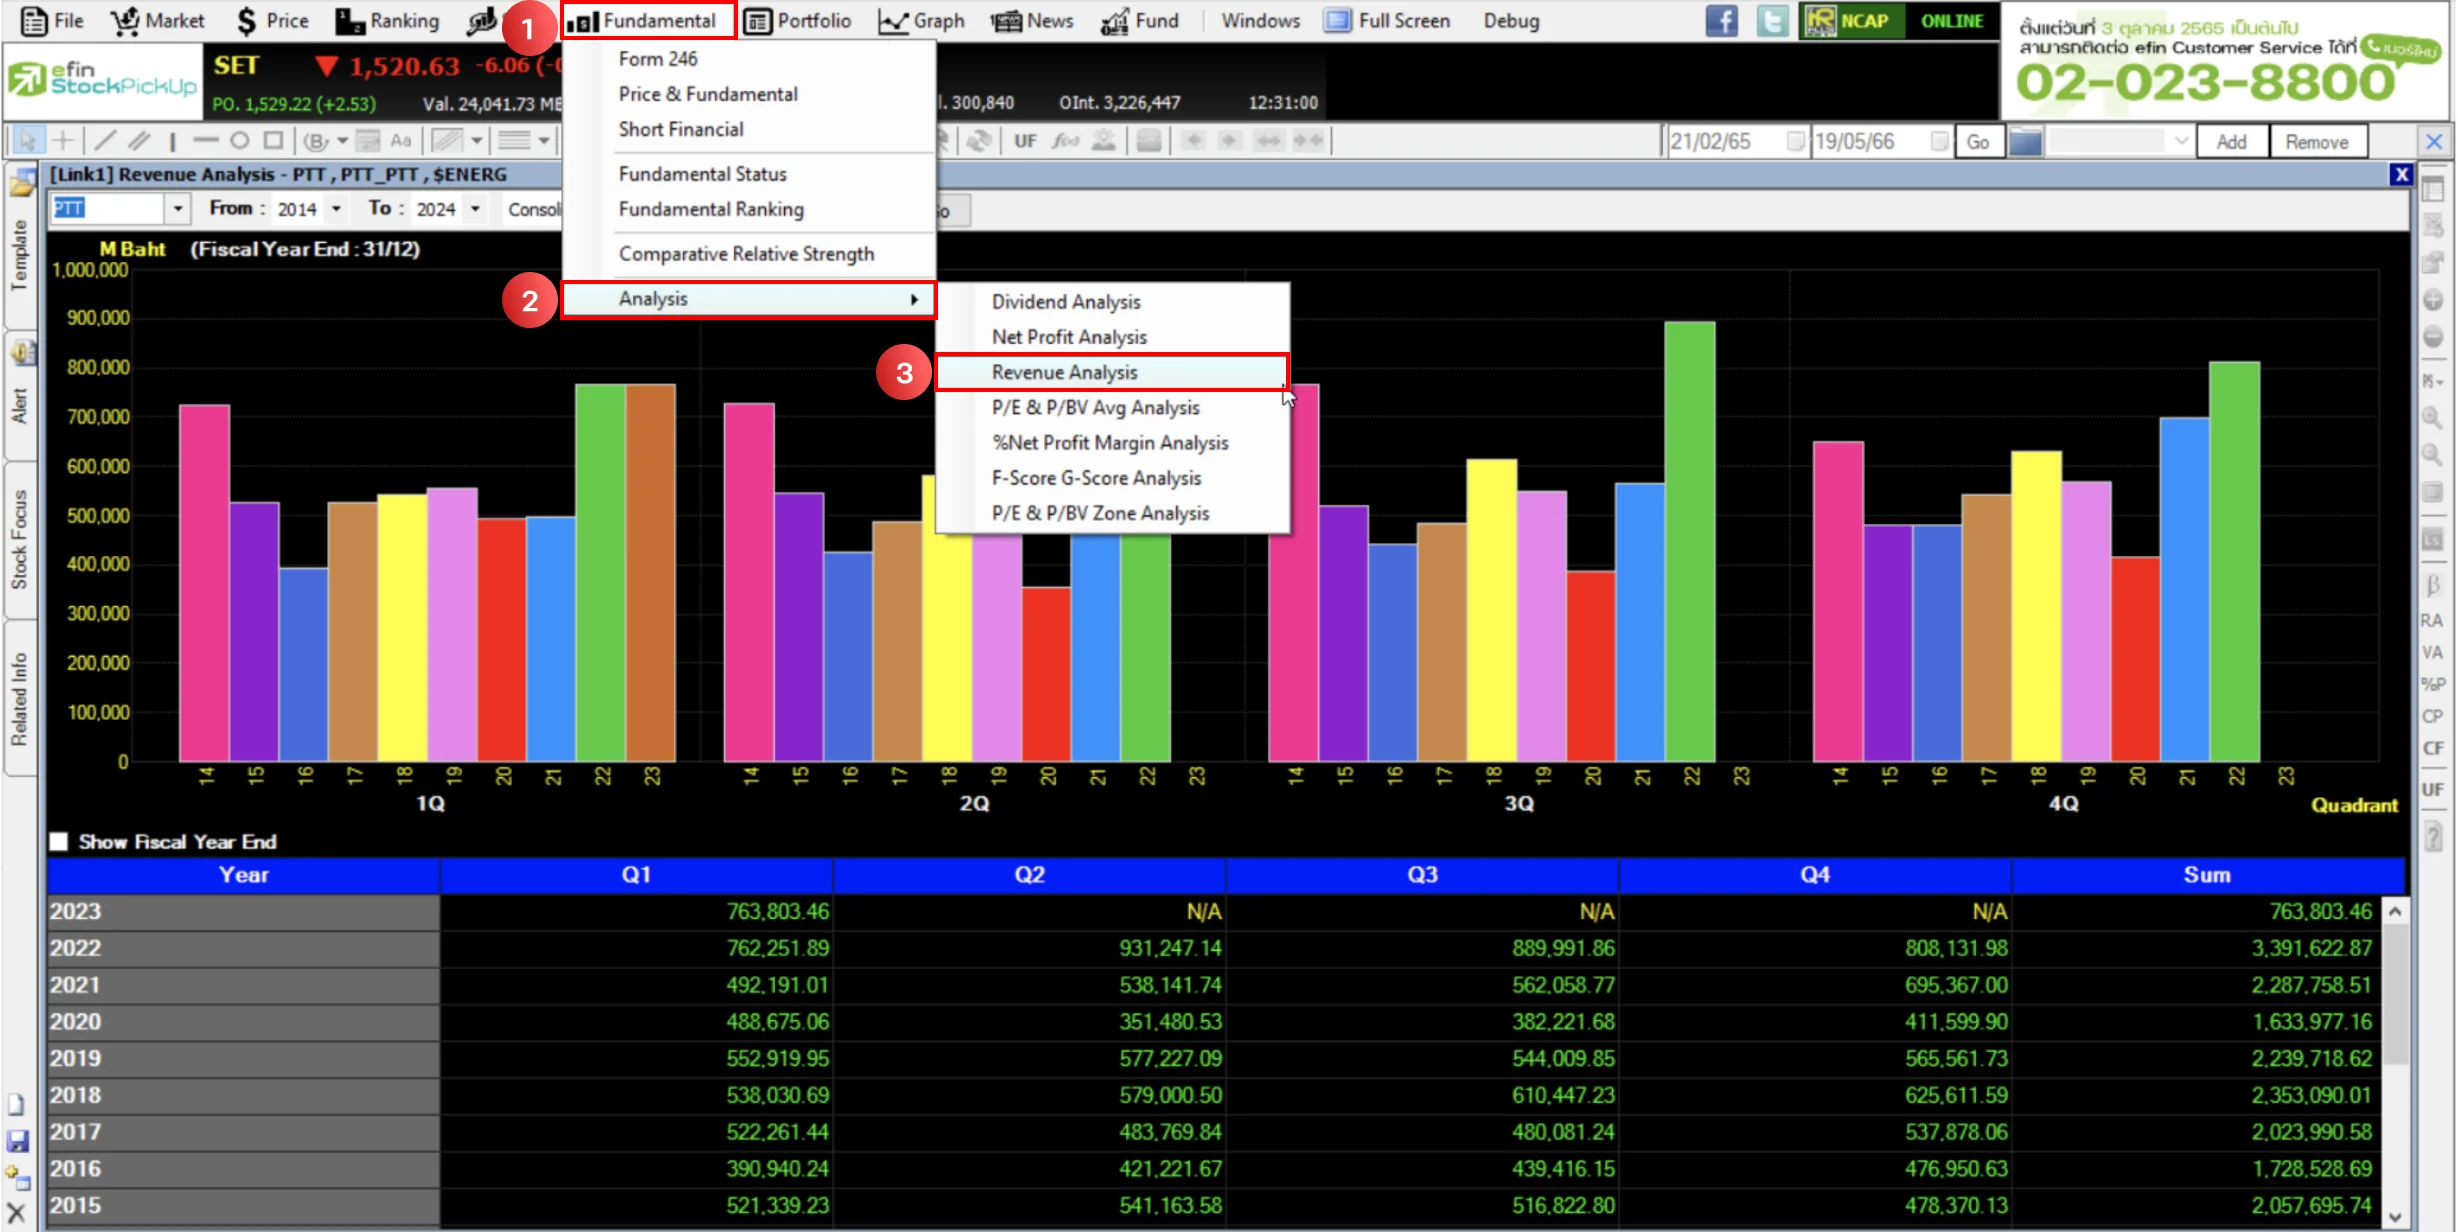Choose F-Score G-Score Analysis
The height and width of the screenshot is (1232, 2458).
coord(1112,478)
